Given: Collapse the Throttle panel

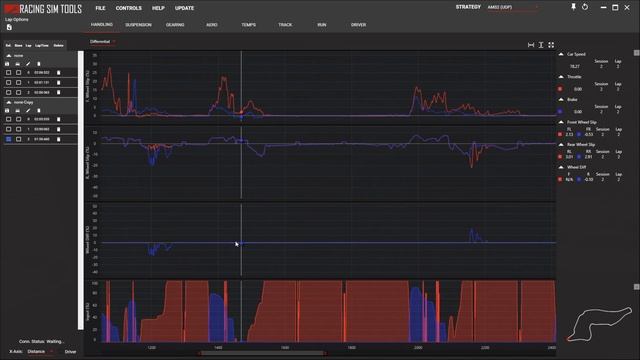Looking at the screenshot, I should [561, 77].
